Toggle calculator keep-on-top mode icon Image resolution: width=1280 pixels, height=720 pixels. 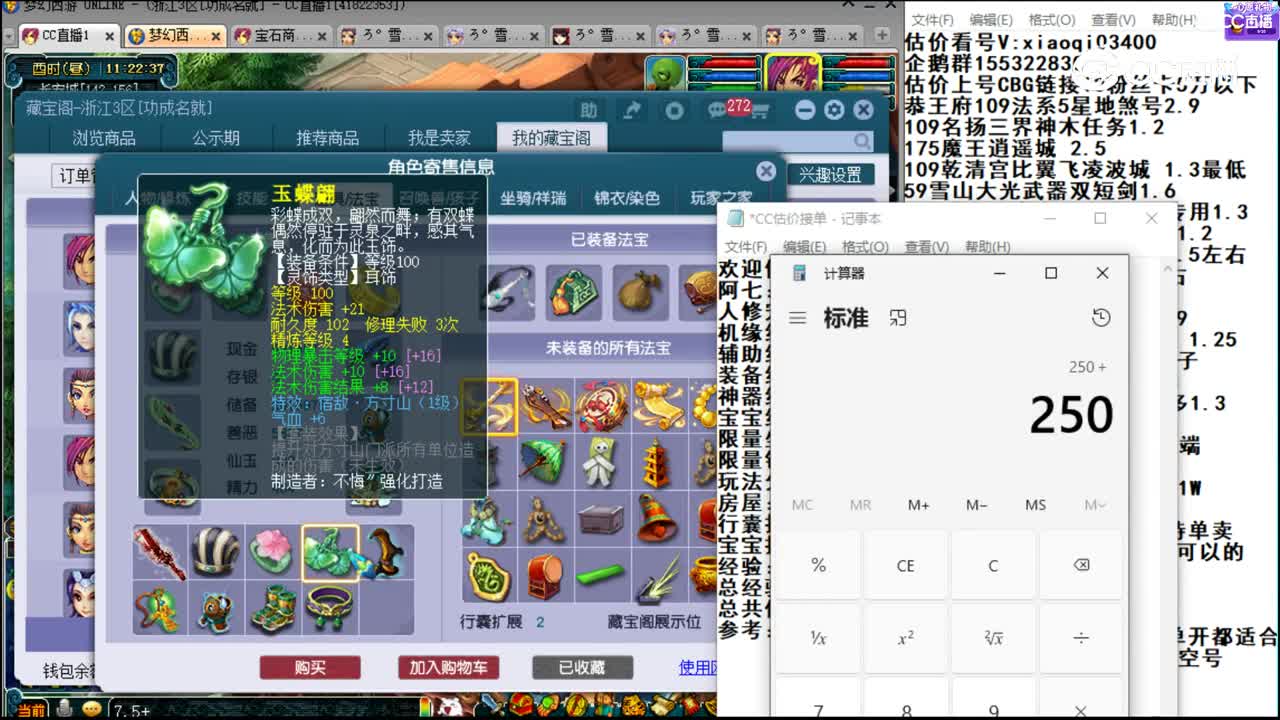898,318
